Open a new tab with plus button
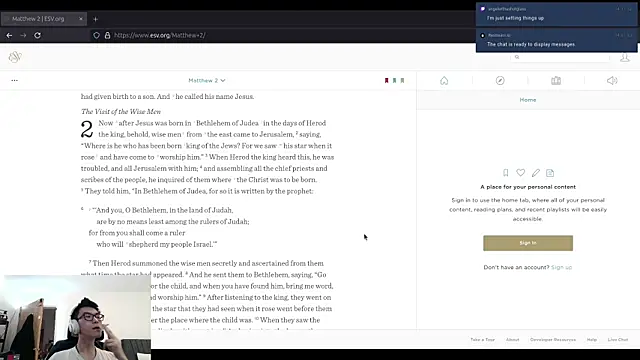640x360 pixels. [96, 19]
